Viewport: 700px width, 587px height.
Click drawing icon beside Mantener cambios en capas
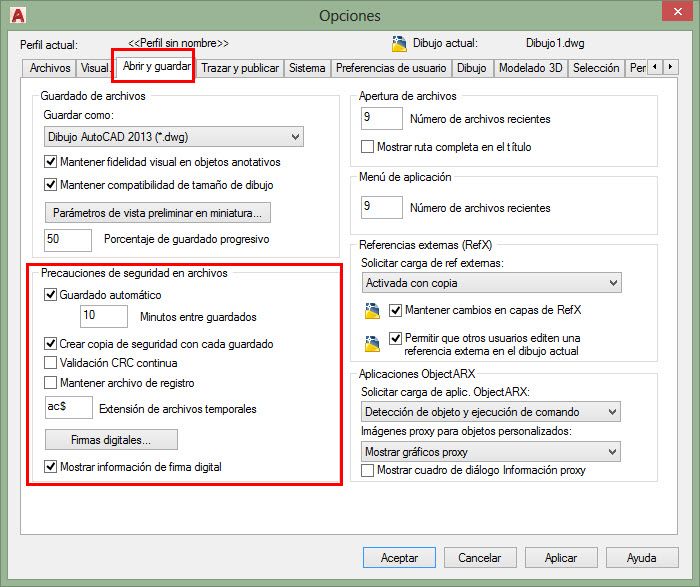pyautogui.click(x=372, y=311)
